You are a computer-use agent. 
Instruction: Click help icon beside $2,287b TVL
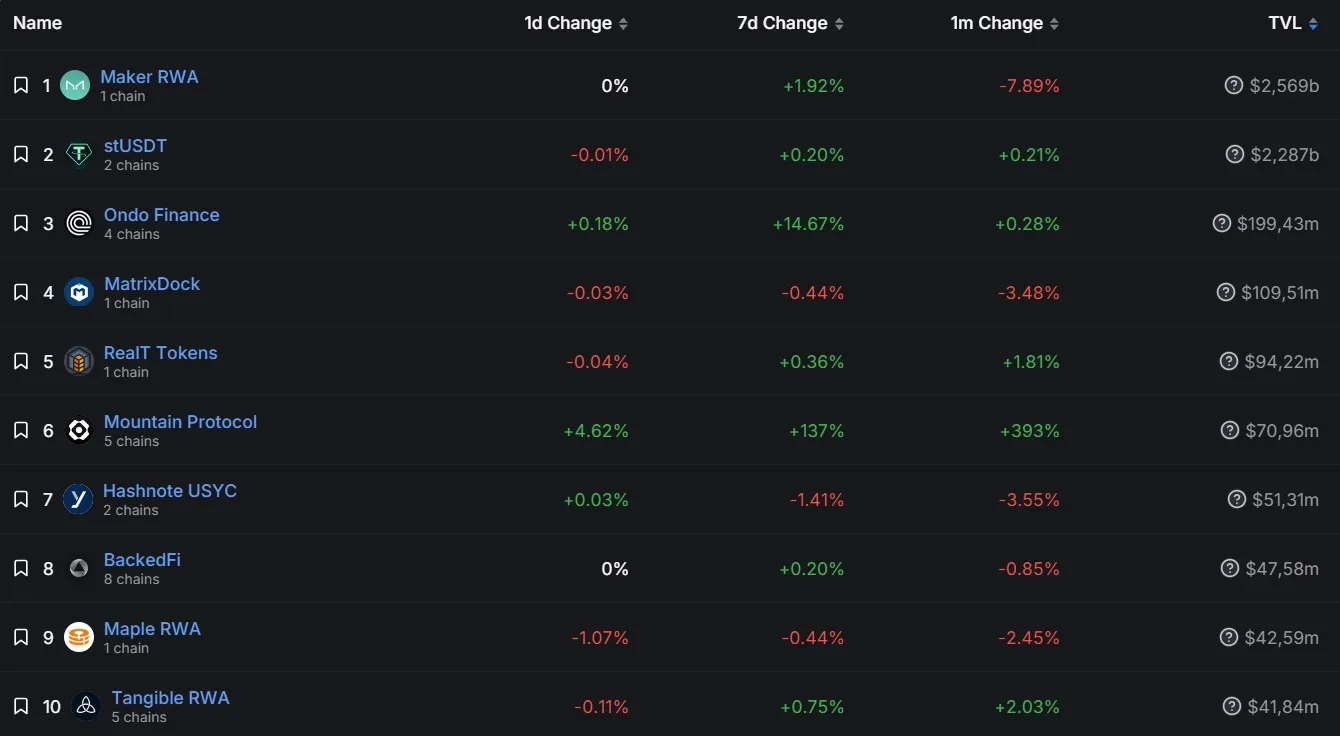tap(1235, 155)
